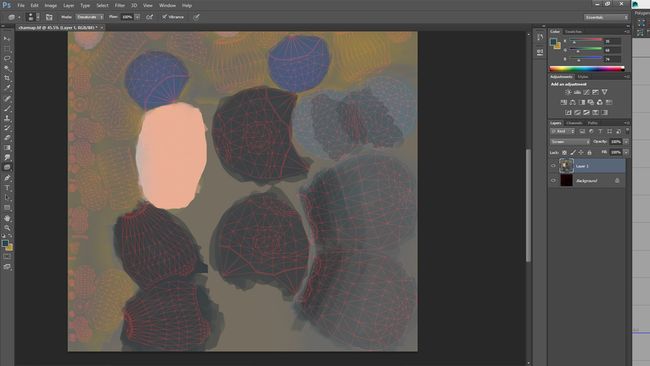Toggle Background layer visibility eye
This screenshot has width=650, height=366.
coord(553,181)
